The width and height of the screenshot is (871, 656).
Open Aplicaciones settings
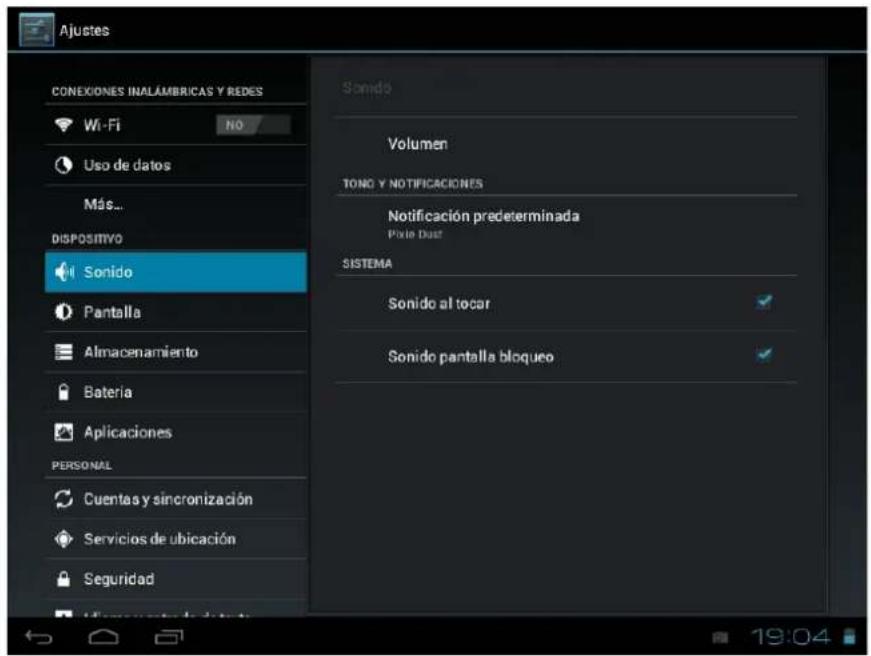[x=176, y=432]
